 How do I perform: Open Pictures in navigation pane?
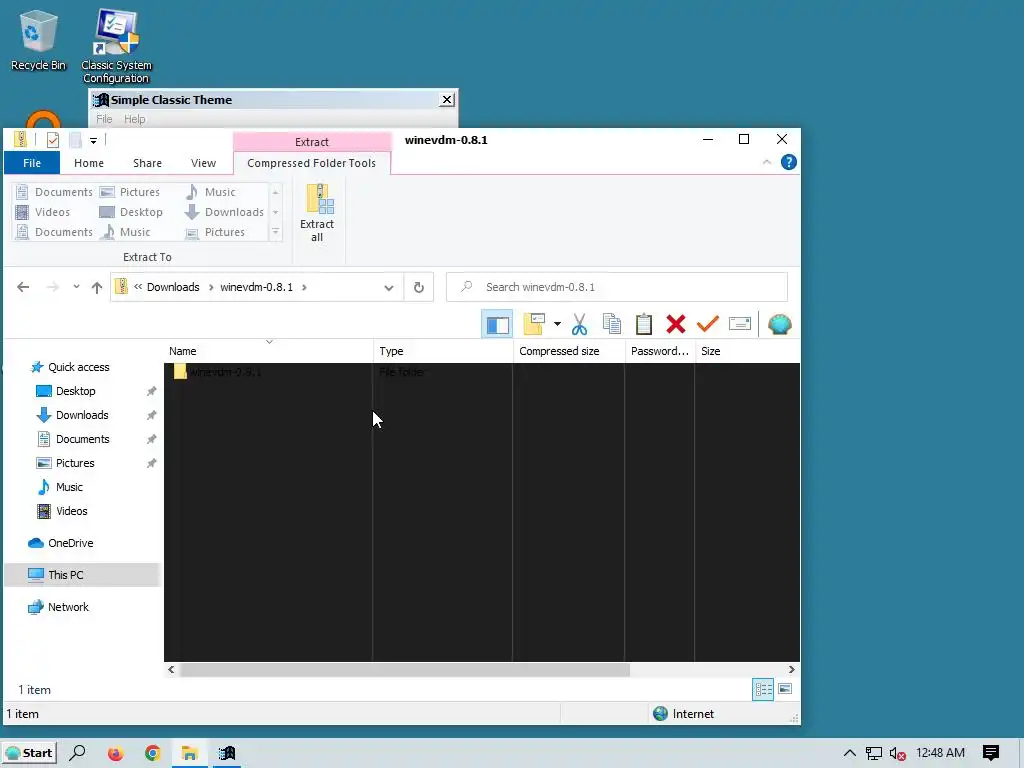(74, 463)
